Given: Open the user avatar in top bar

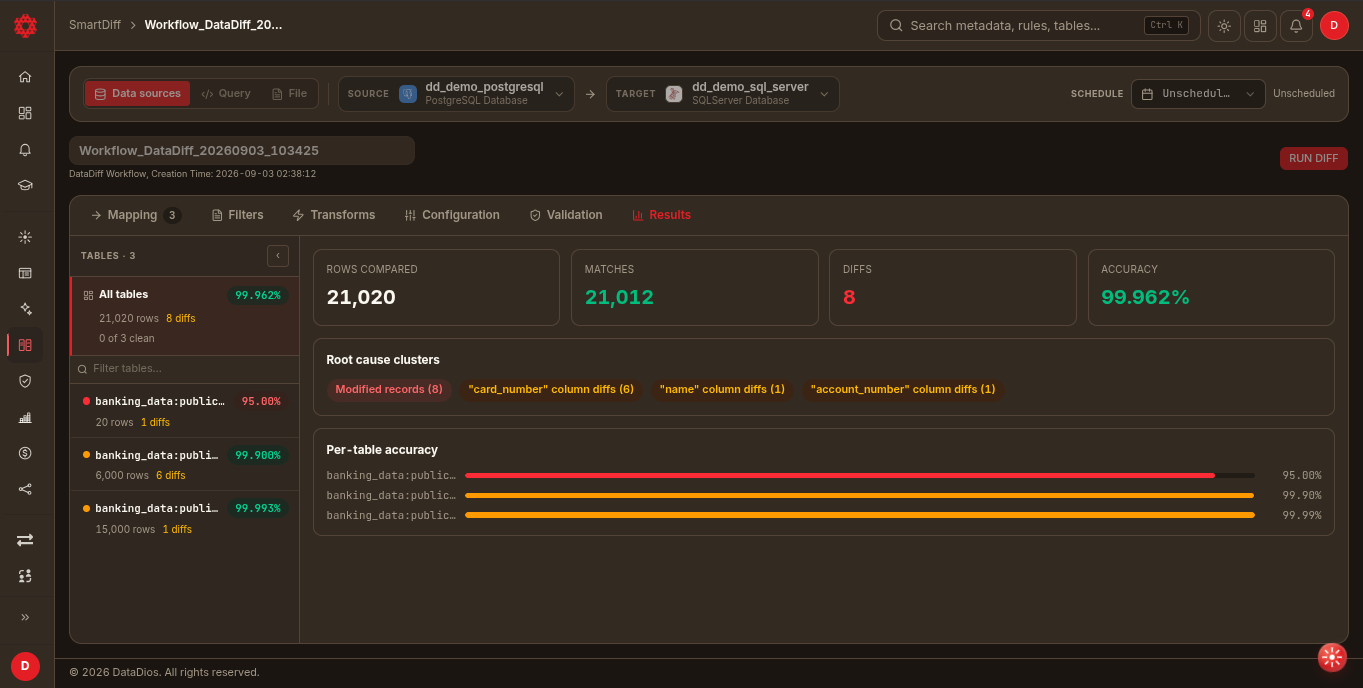Looking at the screenshot, I should coord(1334,26).
